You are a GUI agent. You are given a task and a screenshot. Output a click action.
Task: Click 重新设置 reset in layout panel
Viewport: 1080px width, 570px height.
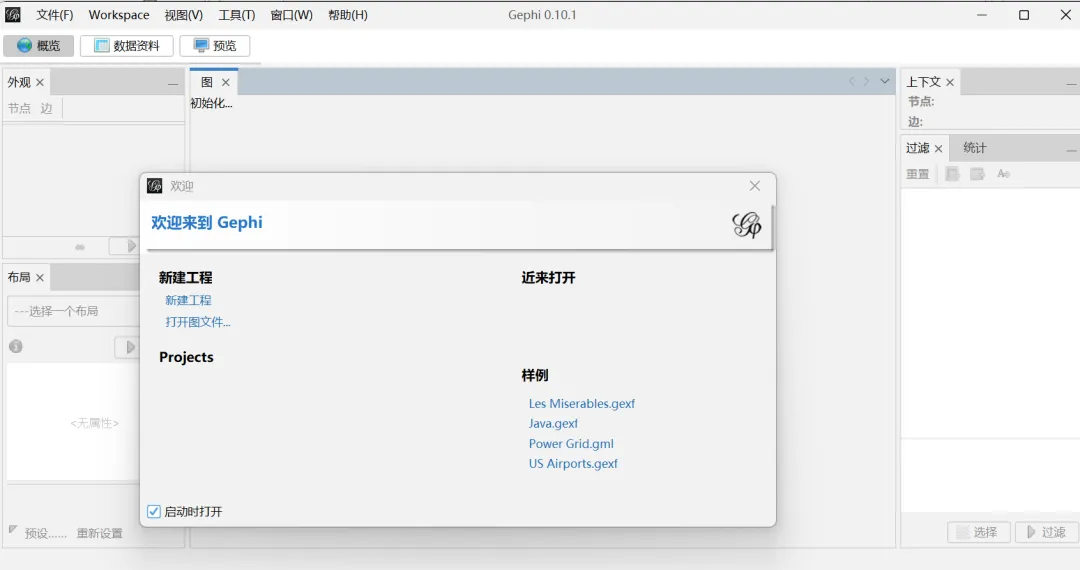pos(100,534)
